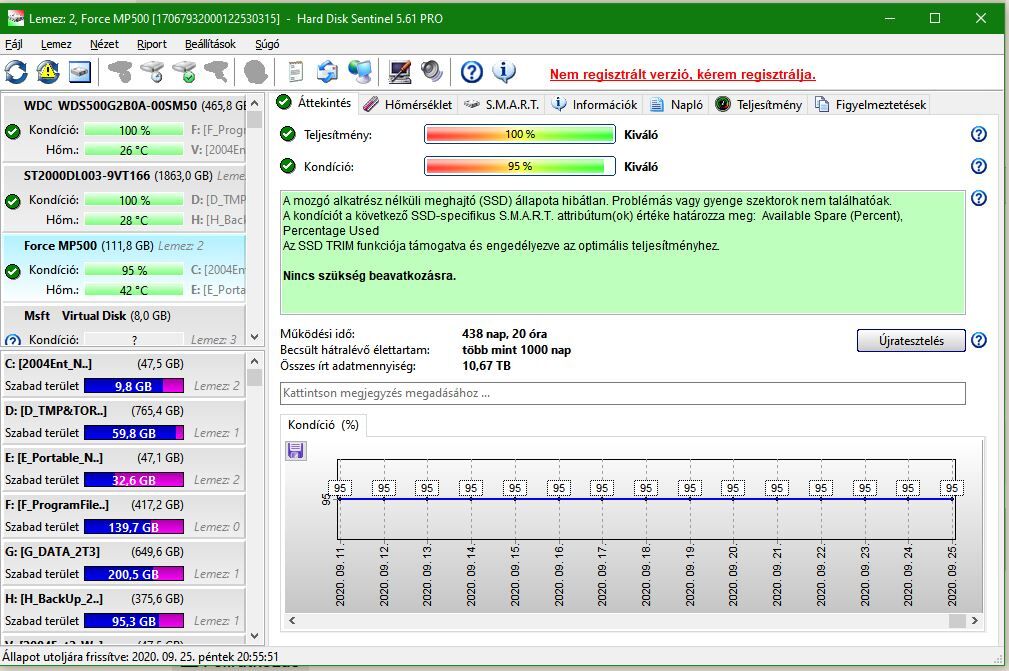This screenshot has width=1009, height=671.
Task: Click the Újratesztelés button
Action: [x=911, y=340]
